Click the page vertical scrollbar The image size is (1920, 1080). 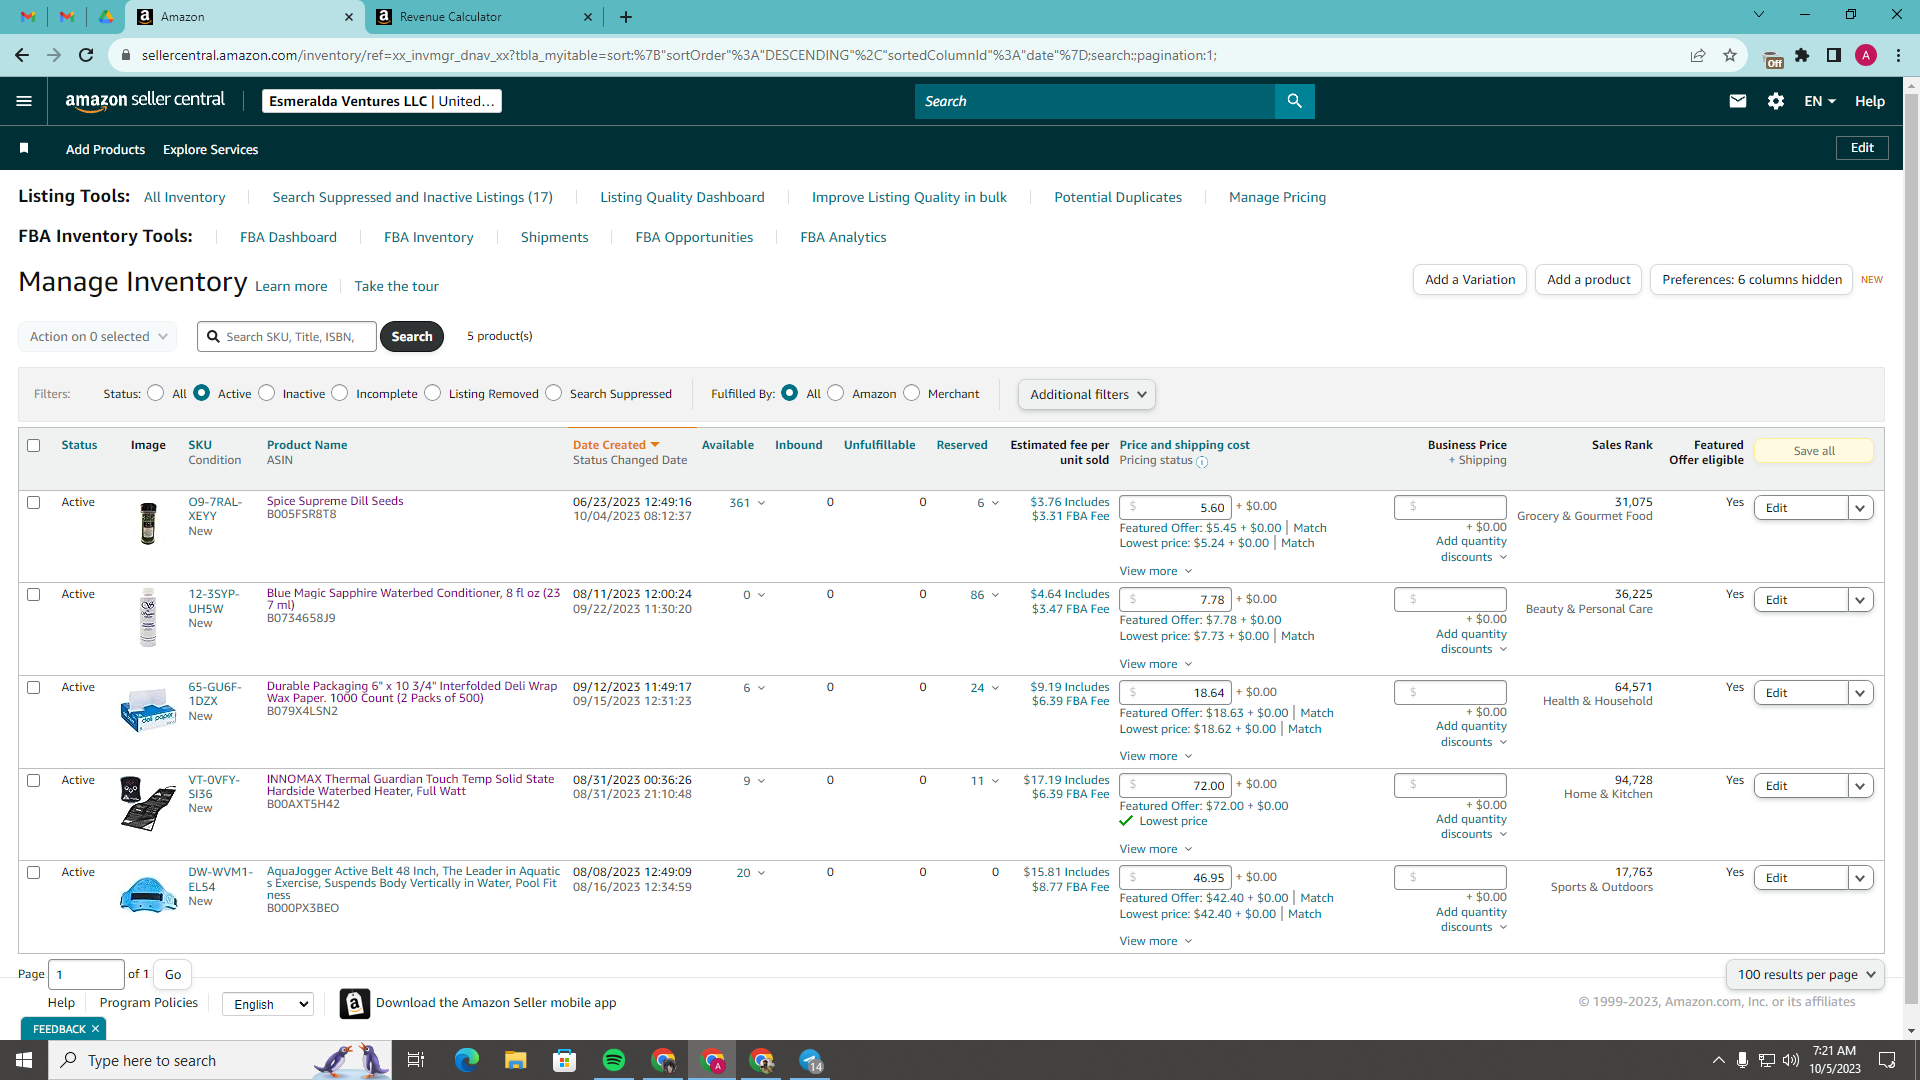pyautogui.click(x=1911, y=550)
